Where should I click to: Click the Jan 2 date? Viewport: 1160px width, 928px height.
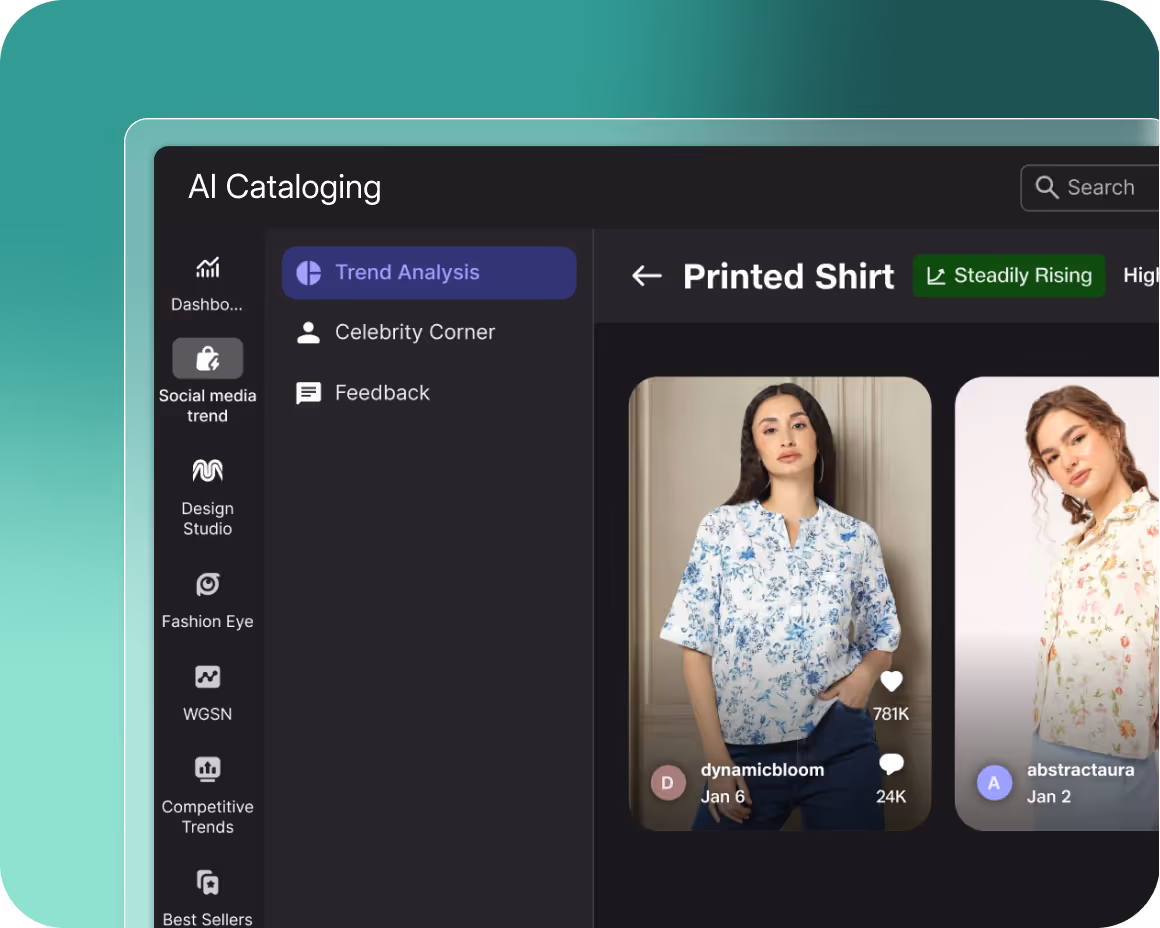(1048, 797)
